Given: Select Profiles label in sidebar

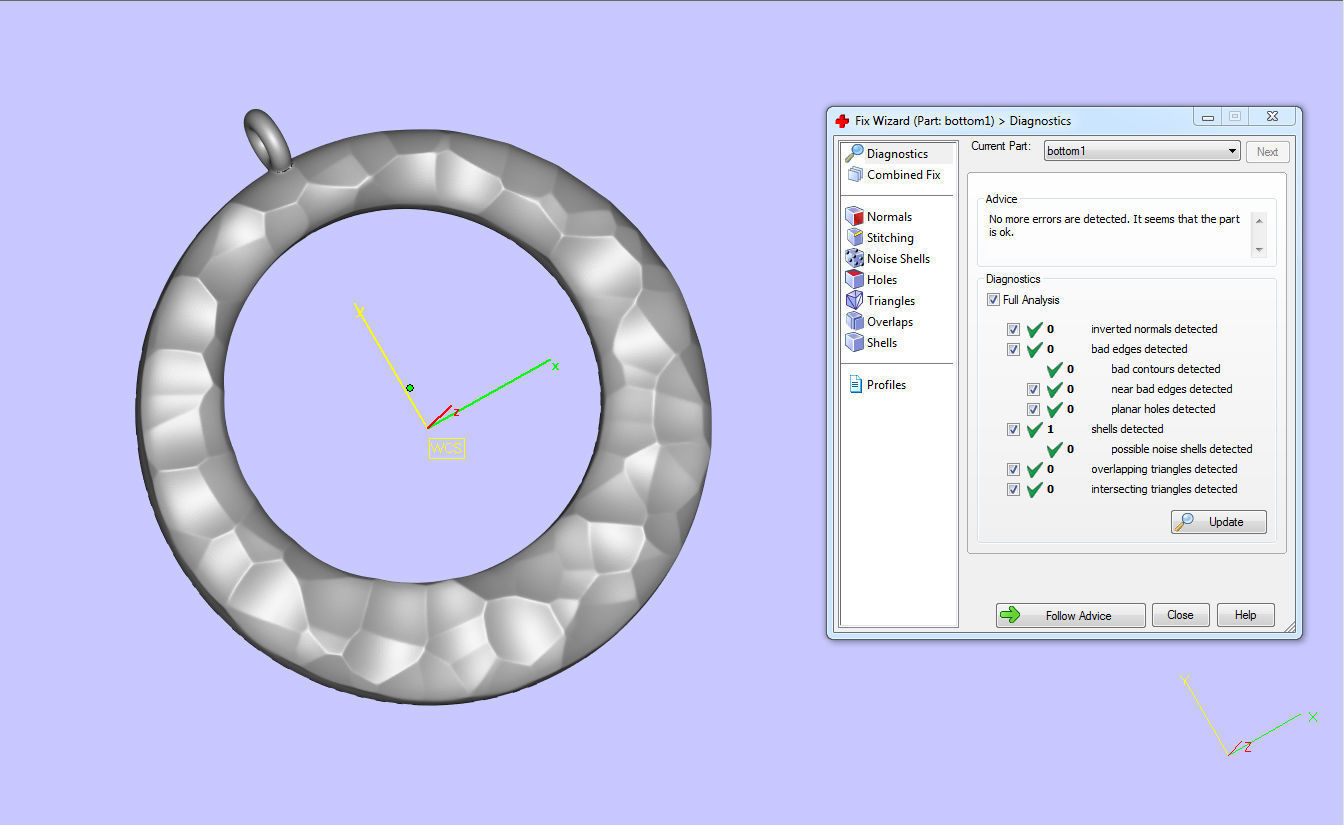Looking at the screenshot, I should [x=886, y=385].
